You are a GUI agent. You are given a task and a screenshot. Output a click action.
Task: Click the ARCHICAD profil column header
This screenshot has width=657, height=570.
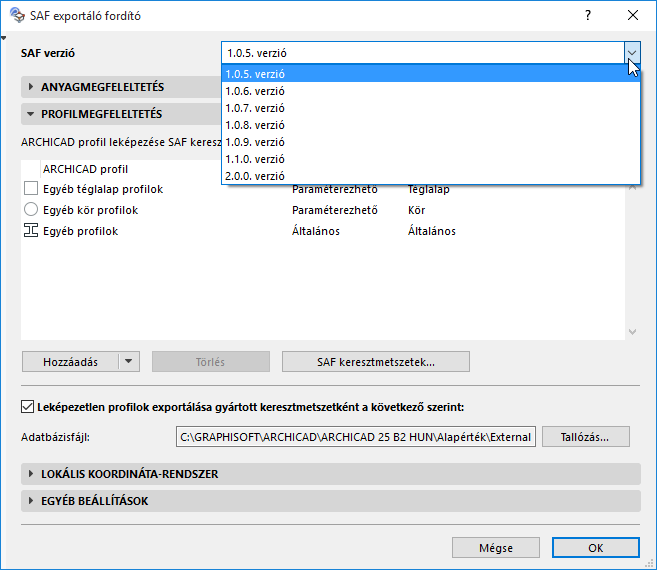pyautogui.click(x=85, y=169)
